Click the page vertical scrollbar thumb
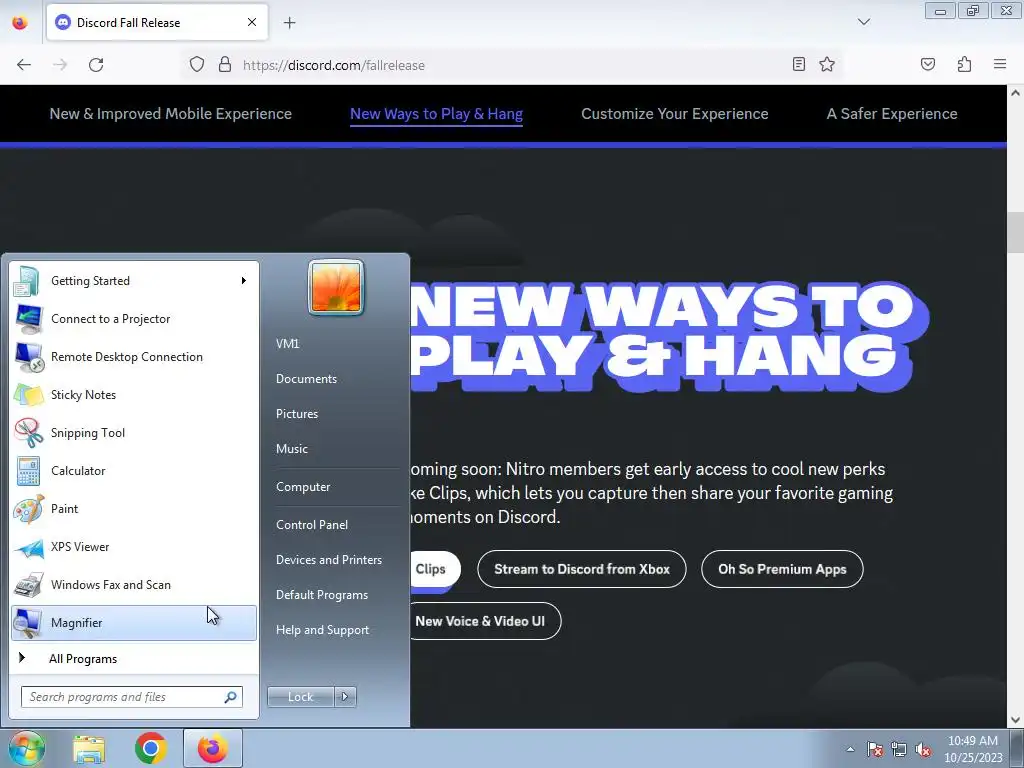 click(1015, 233)
